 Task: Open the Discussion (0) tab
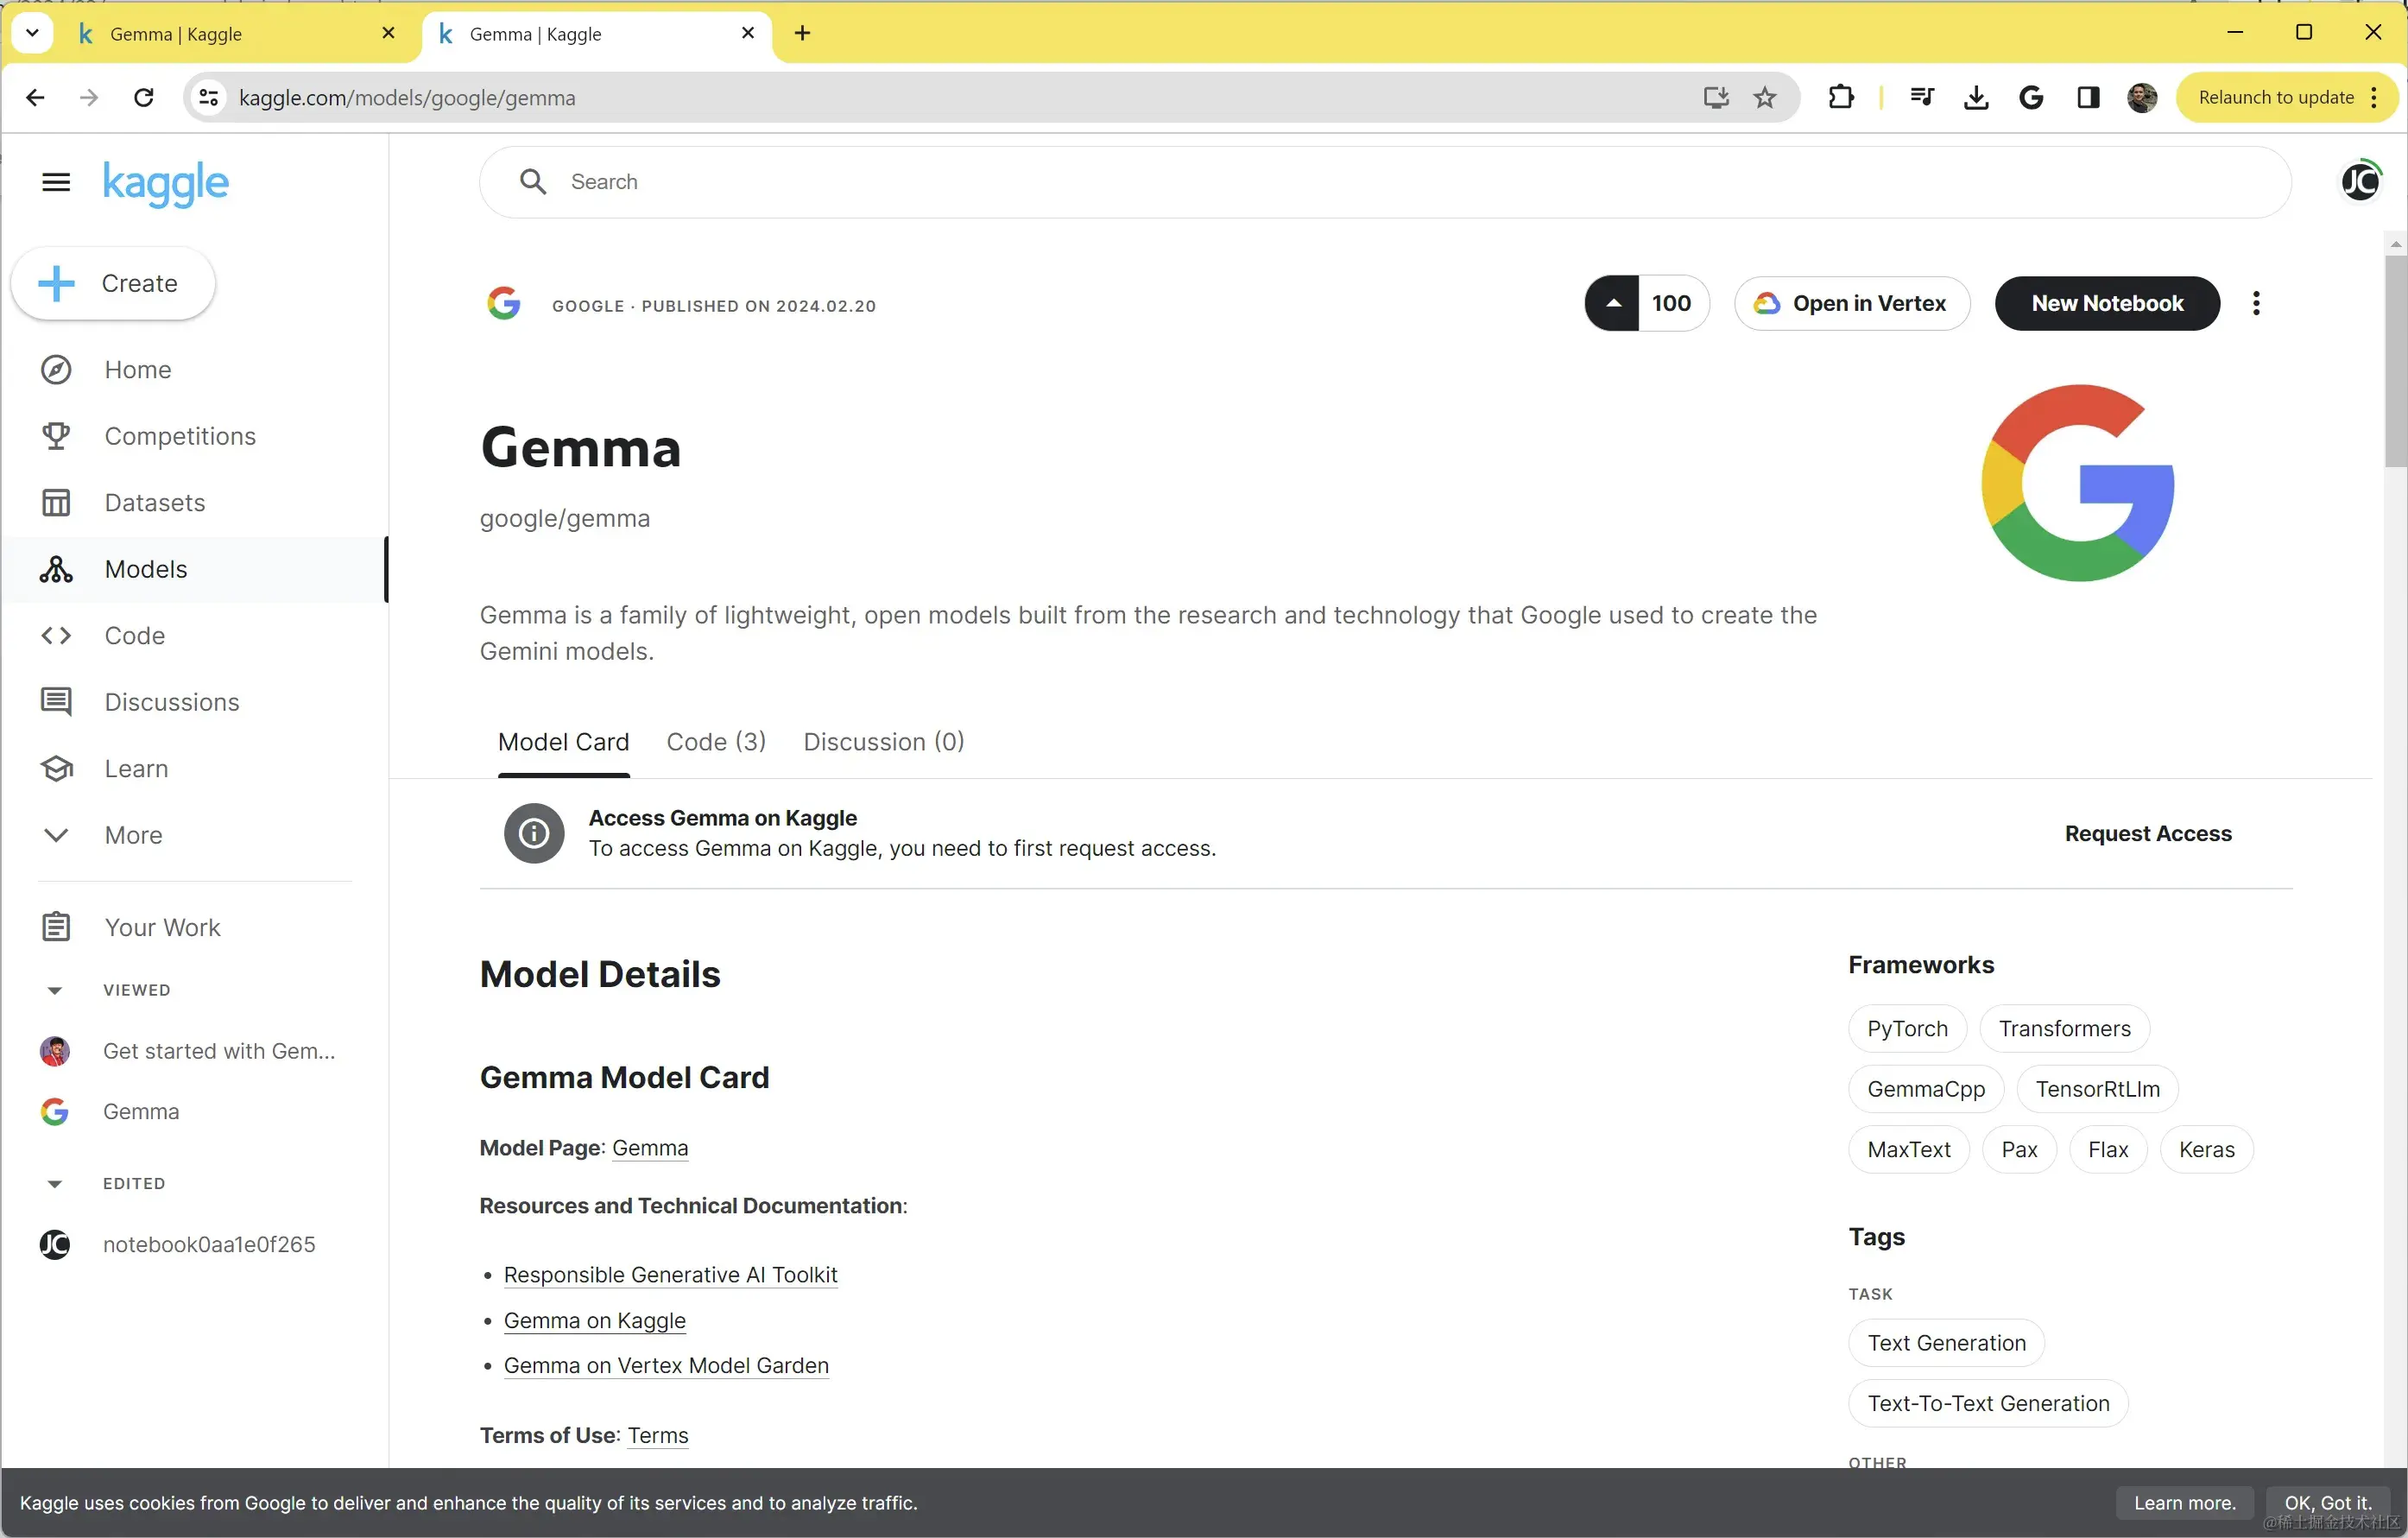tap(883, 742)
